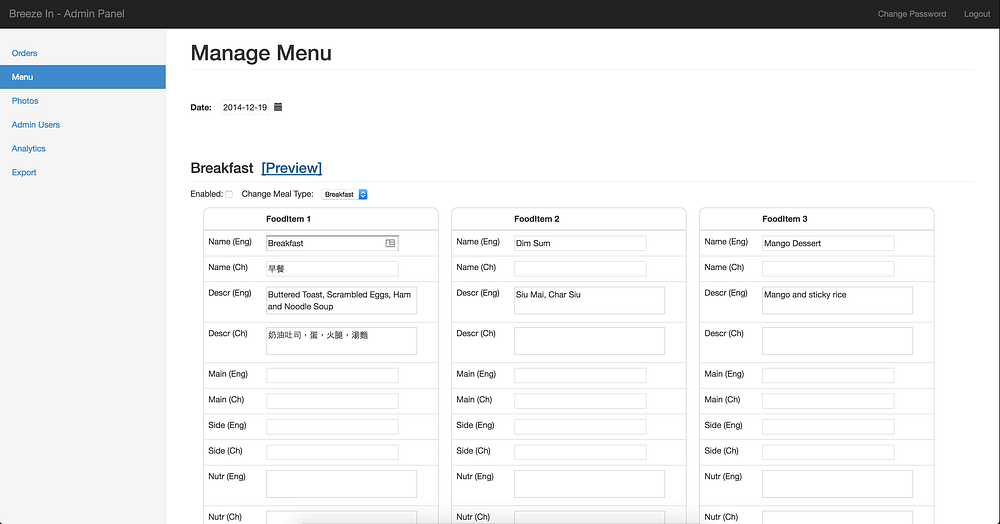
Task: Click the Change Password link
Action: tap(912, 14)
